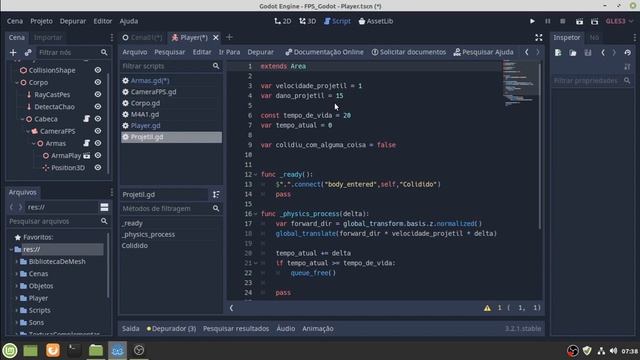
Task: Click the instance scene link icon
Action: pyautogui.click(x=28, y=52)
